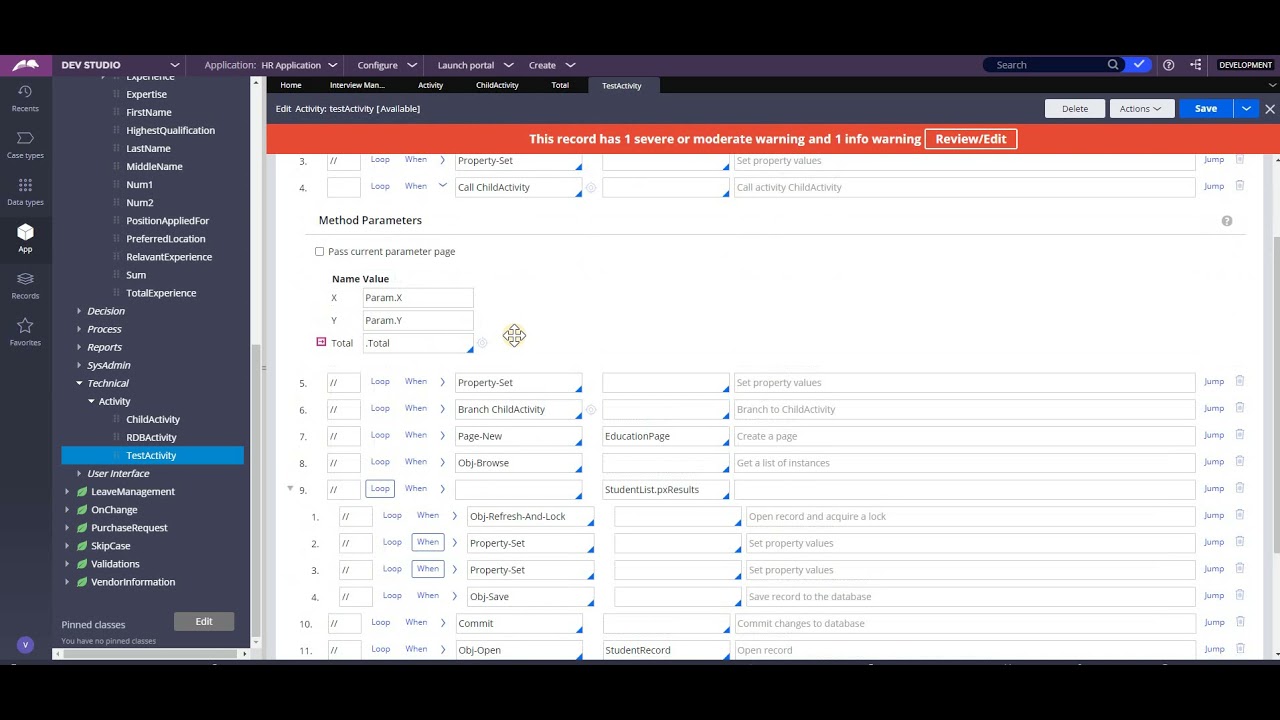Open the Save button's dropdown arrow

pos(1246,108)
